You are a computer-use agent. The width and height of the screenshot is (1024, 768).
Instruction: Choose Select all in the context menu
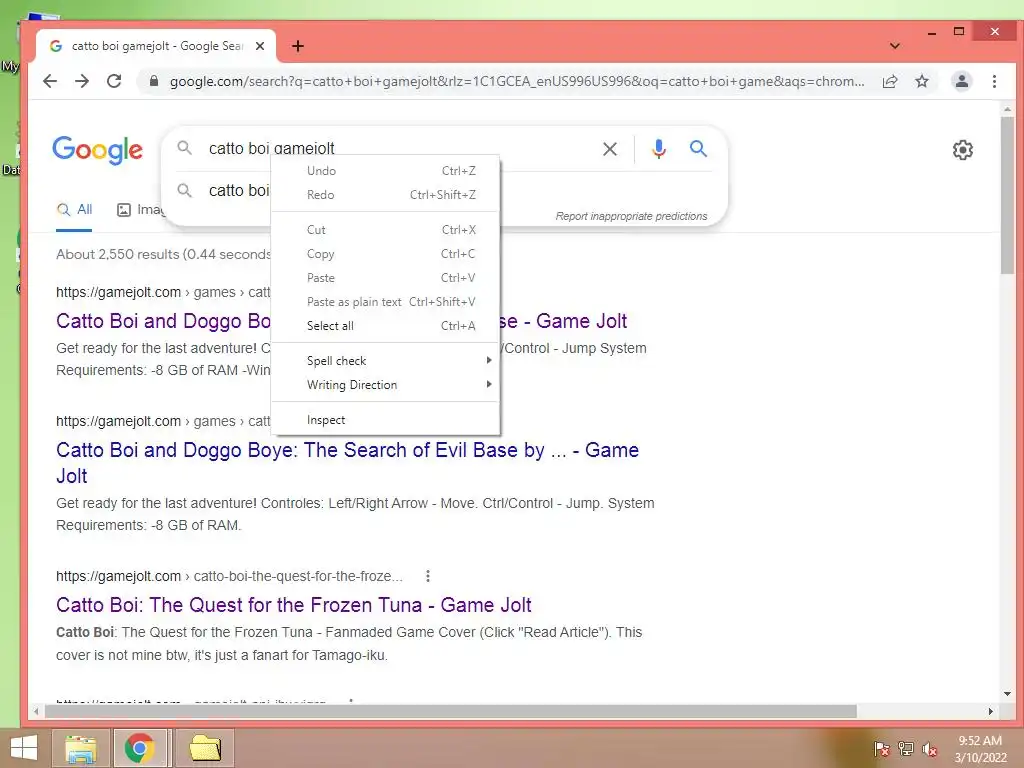point(385,326)
